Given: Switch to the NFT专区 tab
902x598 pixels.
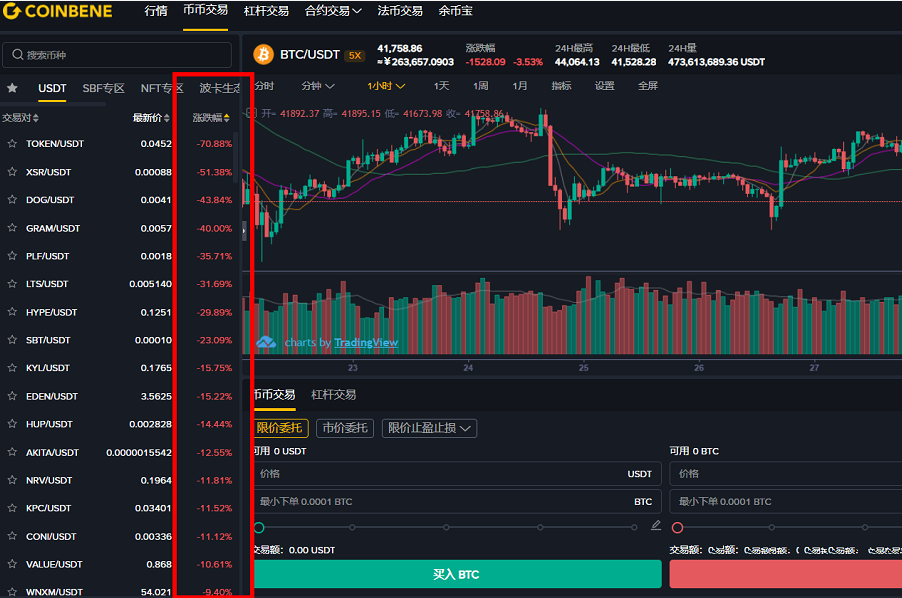Looking at the screenshot, I should tap(162, 89).
